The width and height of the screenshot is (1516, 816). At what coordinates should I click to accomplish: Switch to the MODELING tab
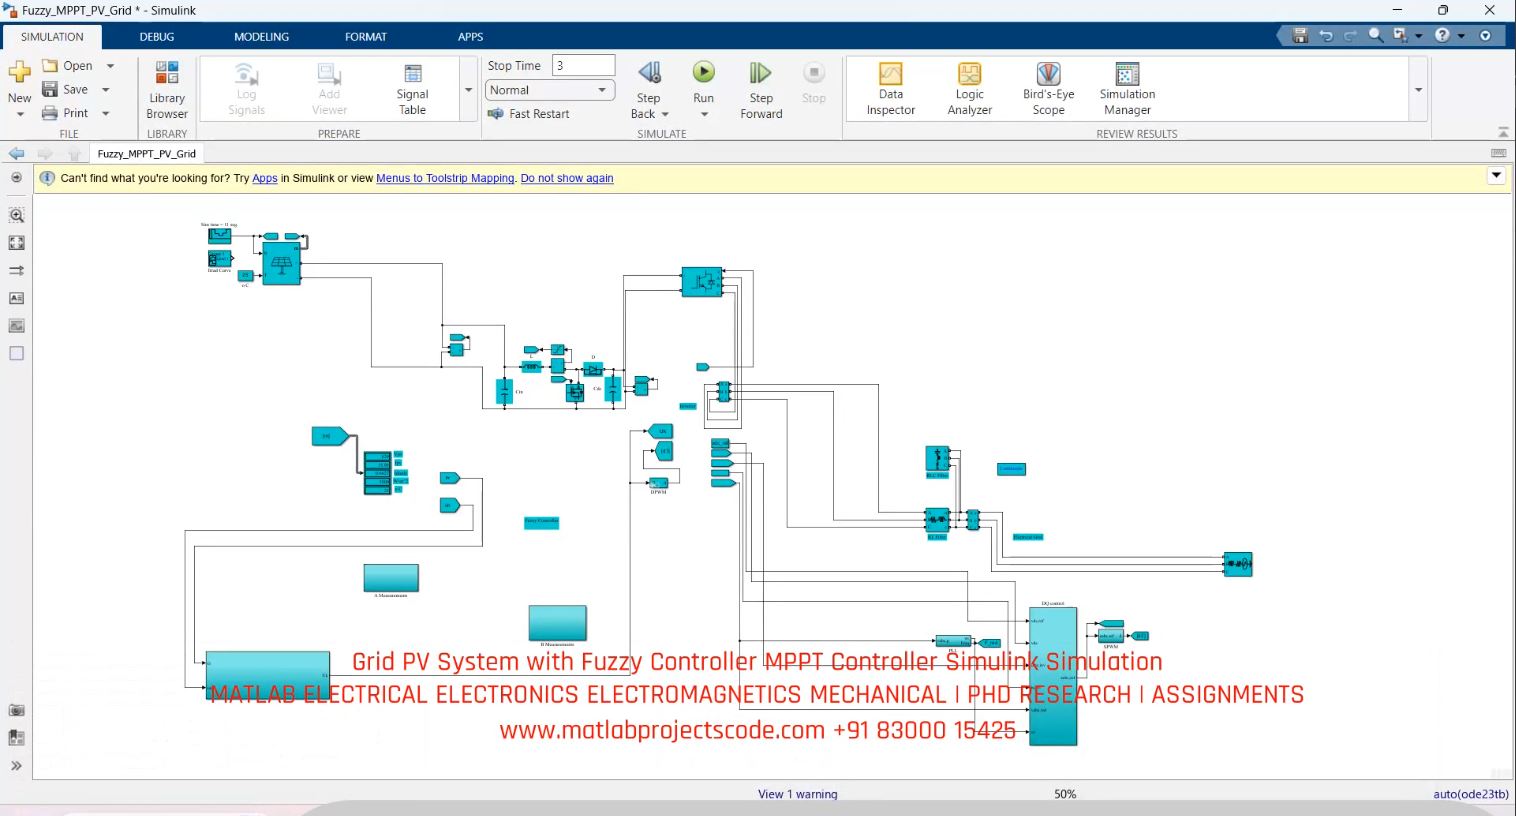tap(261, 37)
